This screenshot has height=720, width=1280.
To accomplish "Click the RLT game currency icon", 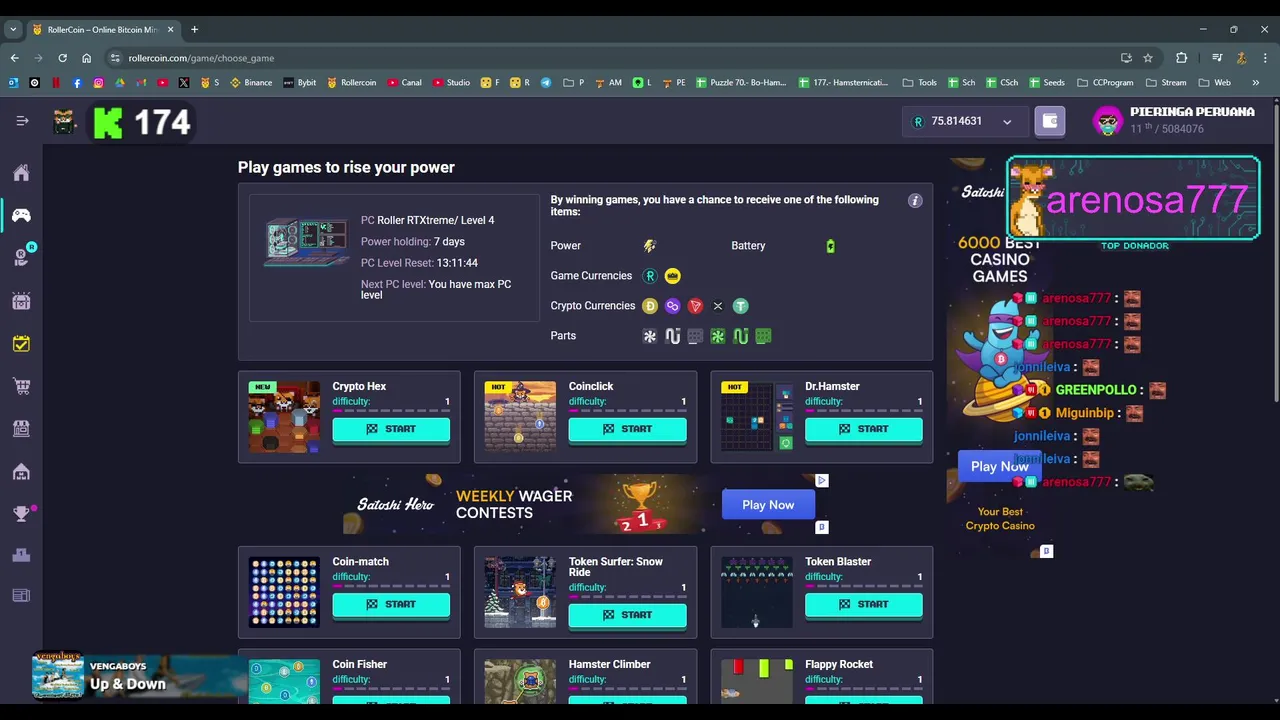I will (650, 276).
